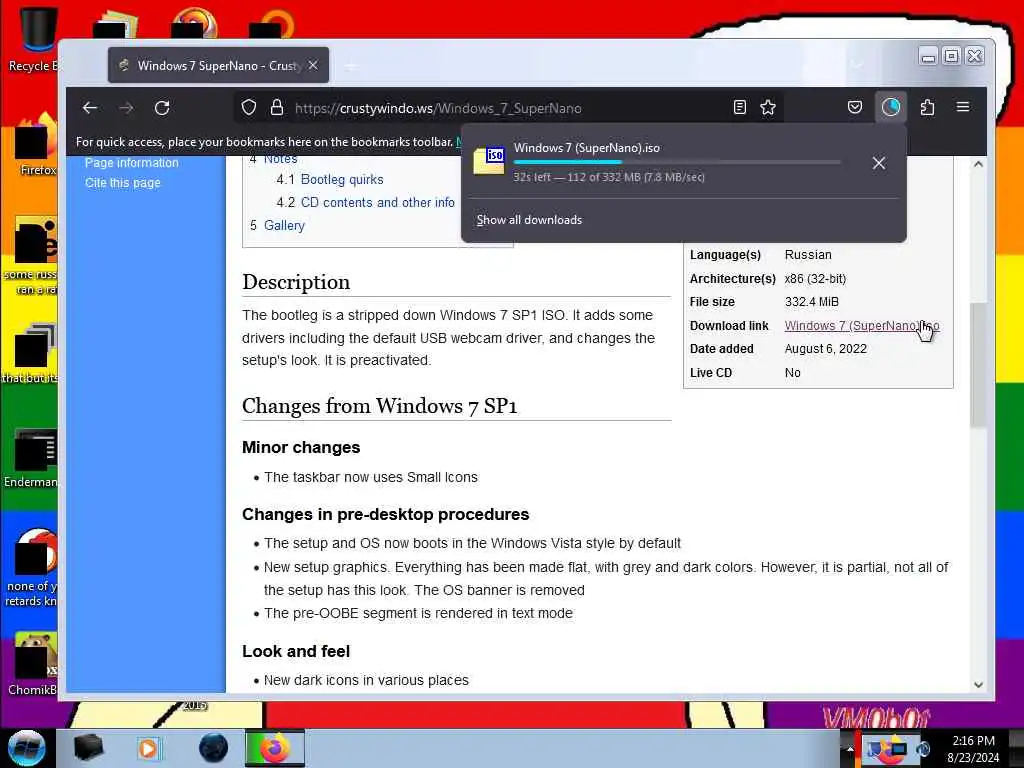Click the Look and feel subheading

coord(296,651)
